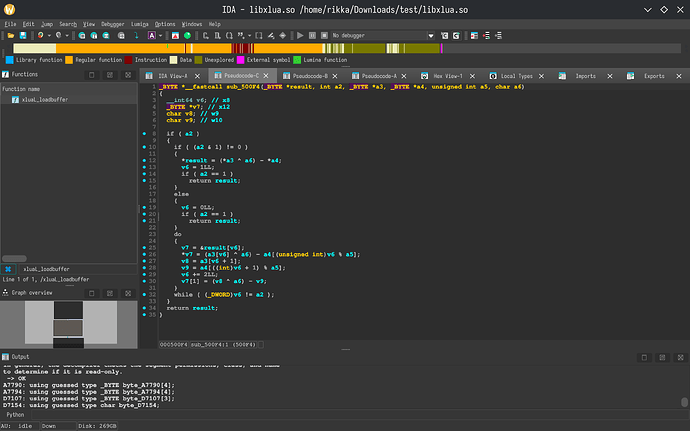The height and width of the screenshot is (431, 690).
Task: Switch to the Imports tab
Action: (x=585, y=76)
